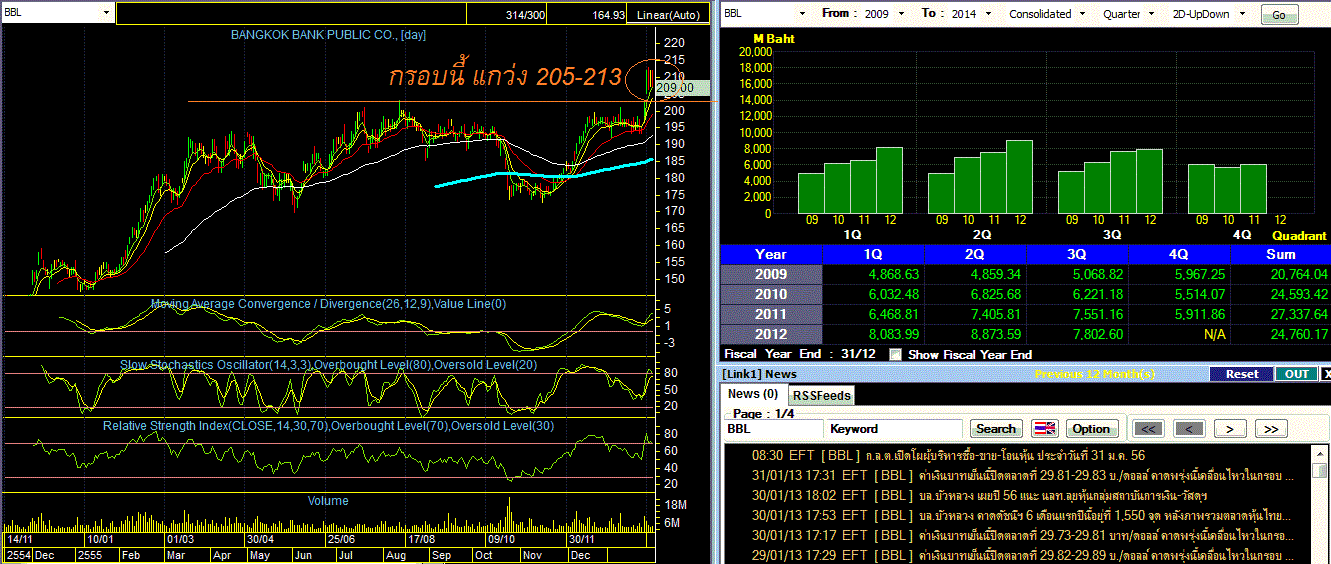The width and height of the screenshot is (1331, 564).
Task: Tick the Show Fiscal Year End checkbox
Action: point(895,354)
